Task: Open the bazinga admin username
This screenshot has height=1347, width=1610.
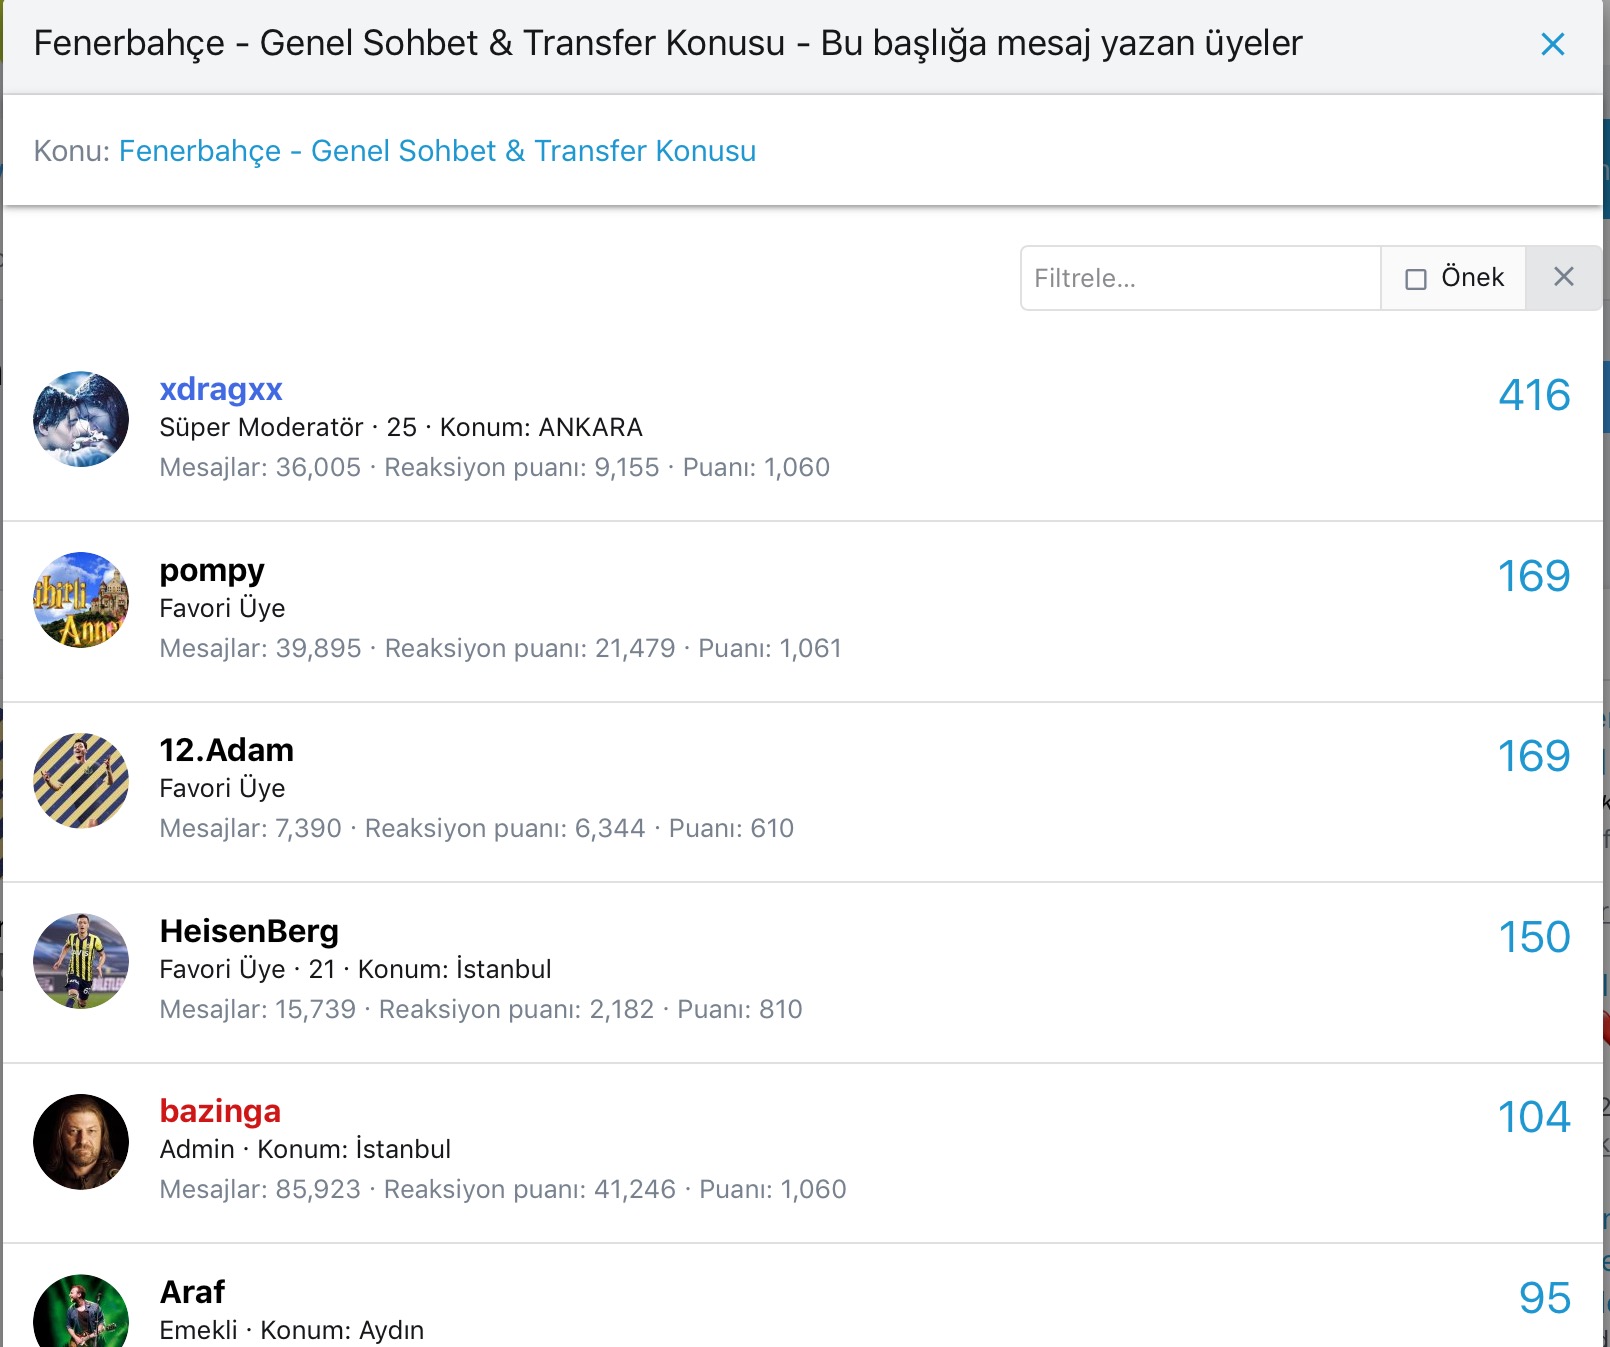Action: [220, 1111]
